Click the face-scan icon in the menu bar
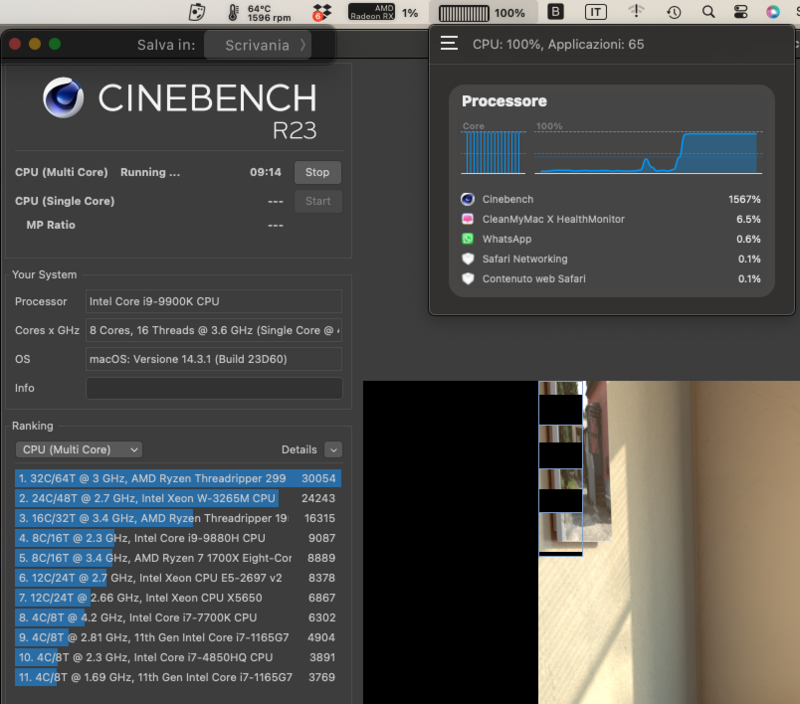 click(197, 12)
